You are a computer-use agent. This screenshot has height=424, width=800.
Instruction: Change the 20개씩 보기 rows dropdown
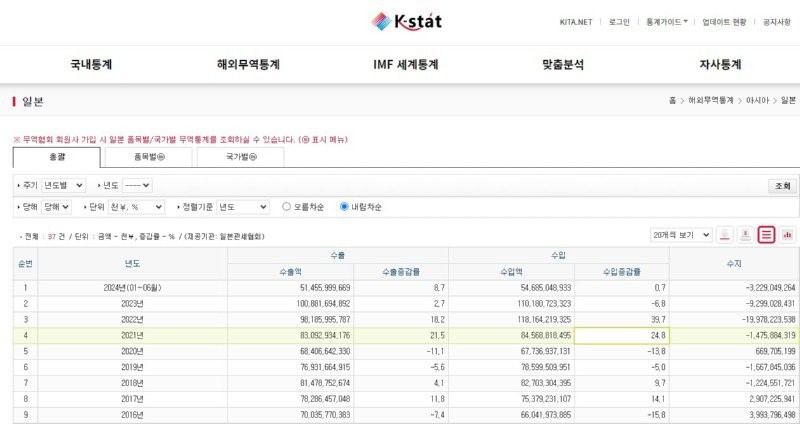pyautogui.click(x=678, y=234)
